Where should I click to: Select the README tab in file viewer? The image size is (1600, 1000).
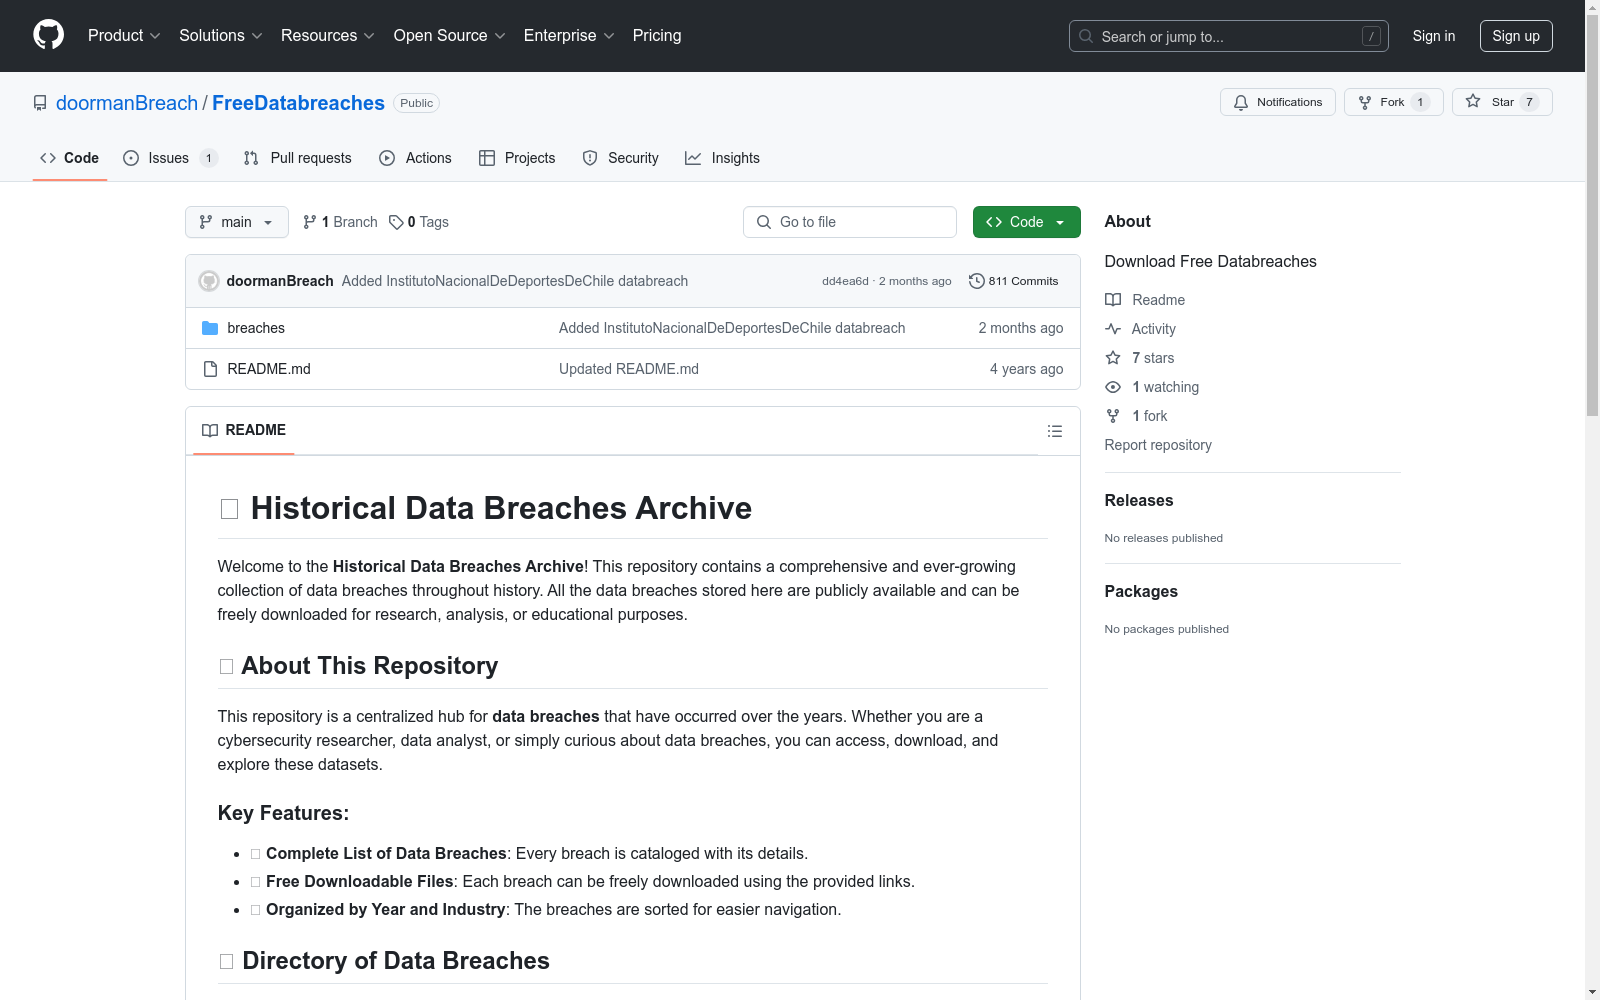(244, 430)
